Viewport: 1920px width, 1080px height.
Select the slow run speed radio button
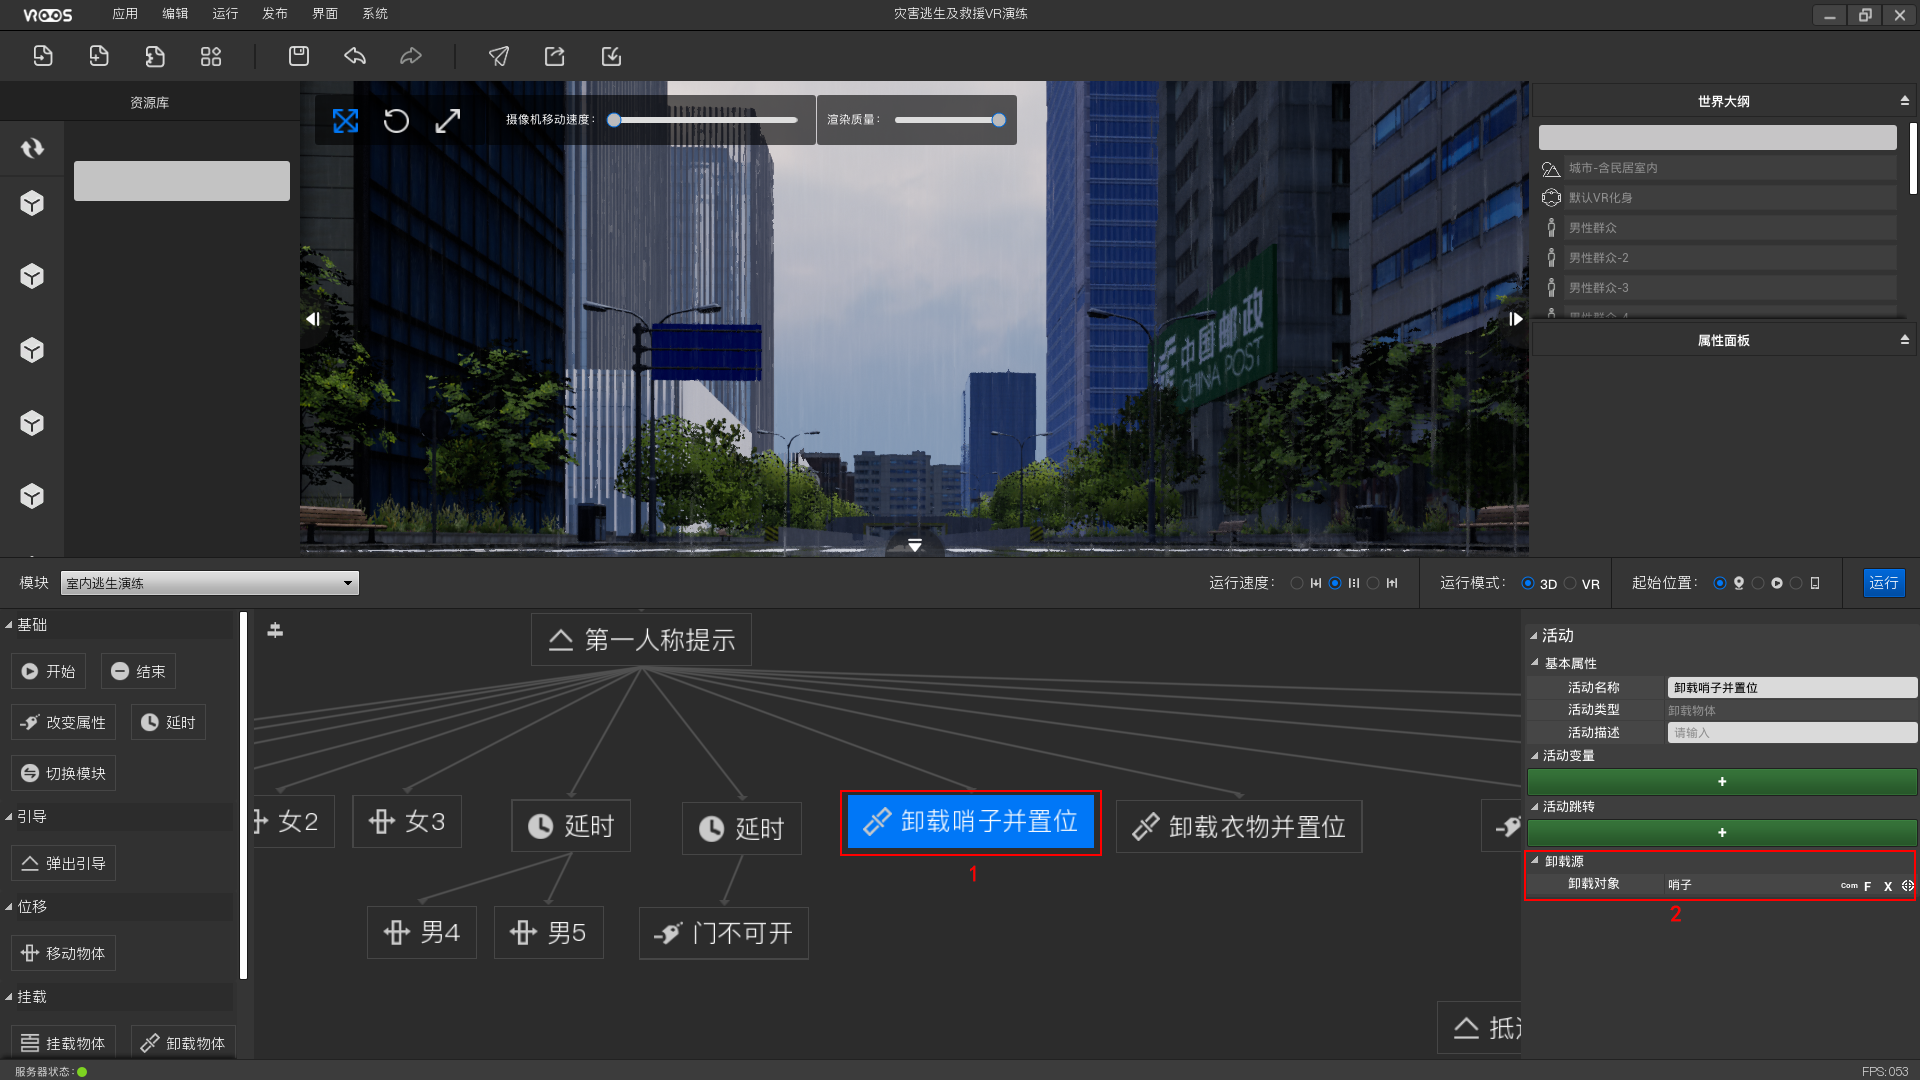pos(1297,583)
